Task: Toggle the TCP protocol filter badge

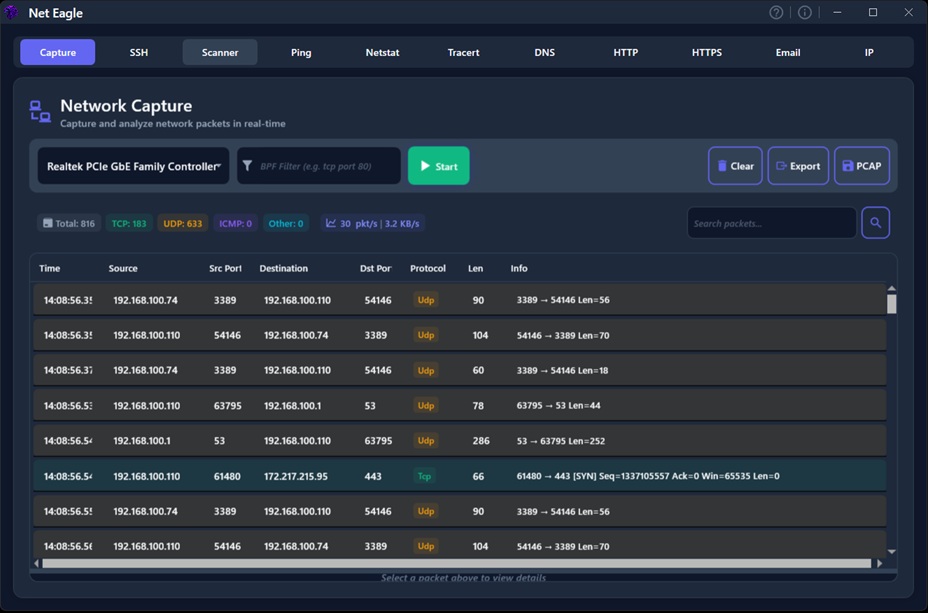Action: click(129, 222)
